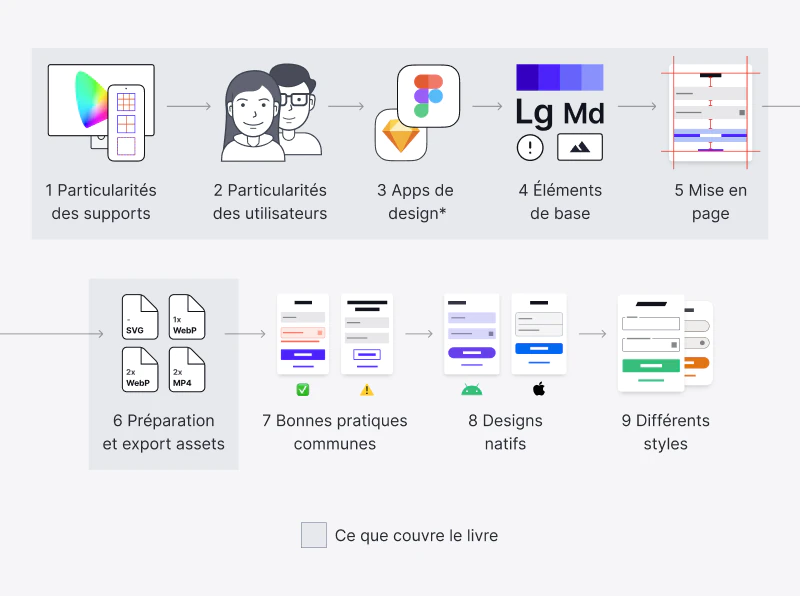This screenshot has height=596, width=800.
Task: Click the Figma app icon
Action: (x=429, y=96)
